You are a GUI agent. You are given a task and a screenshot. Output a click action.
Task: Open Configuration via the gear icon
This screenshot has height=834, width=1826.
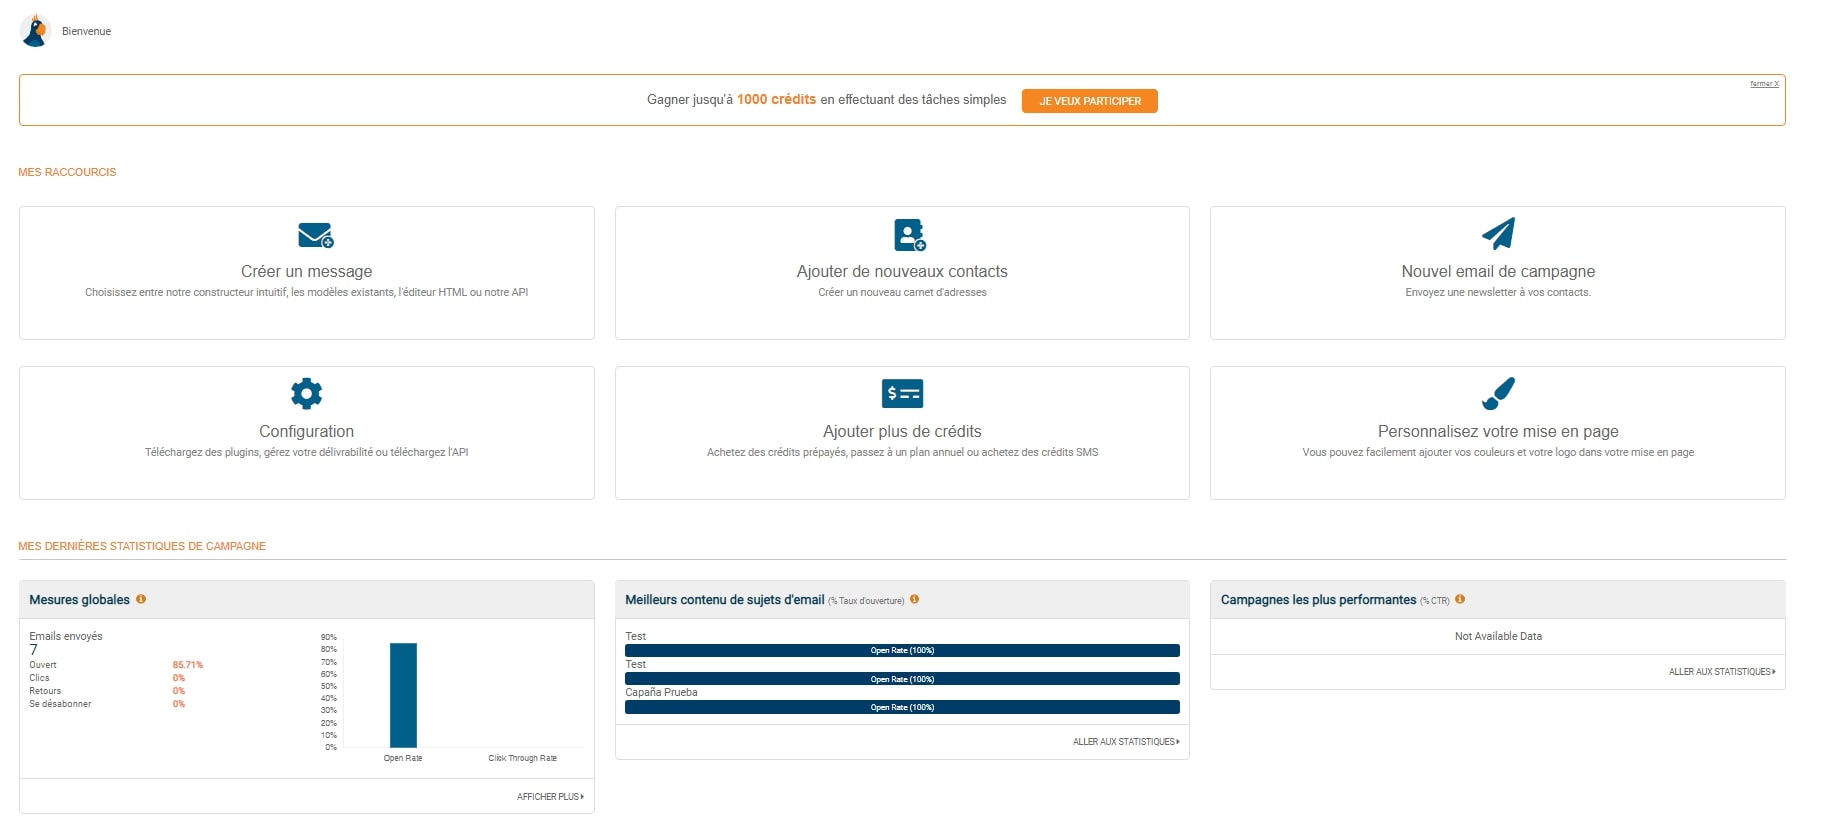306,394
